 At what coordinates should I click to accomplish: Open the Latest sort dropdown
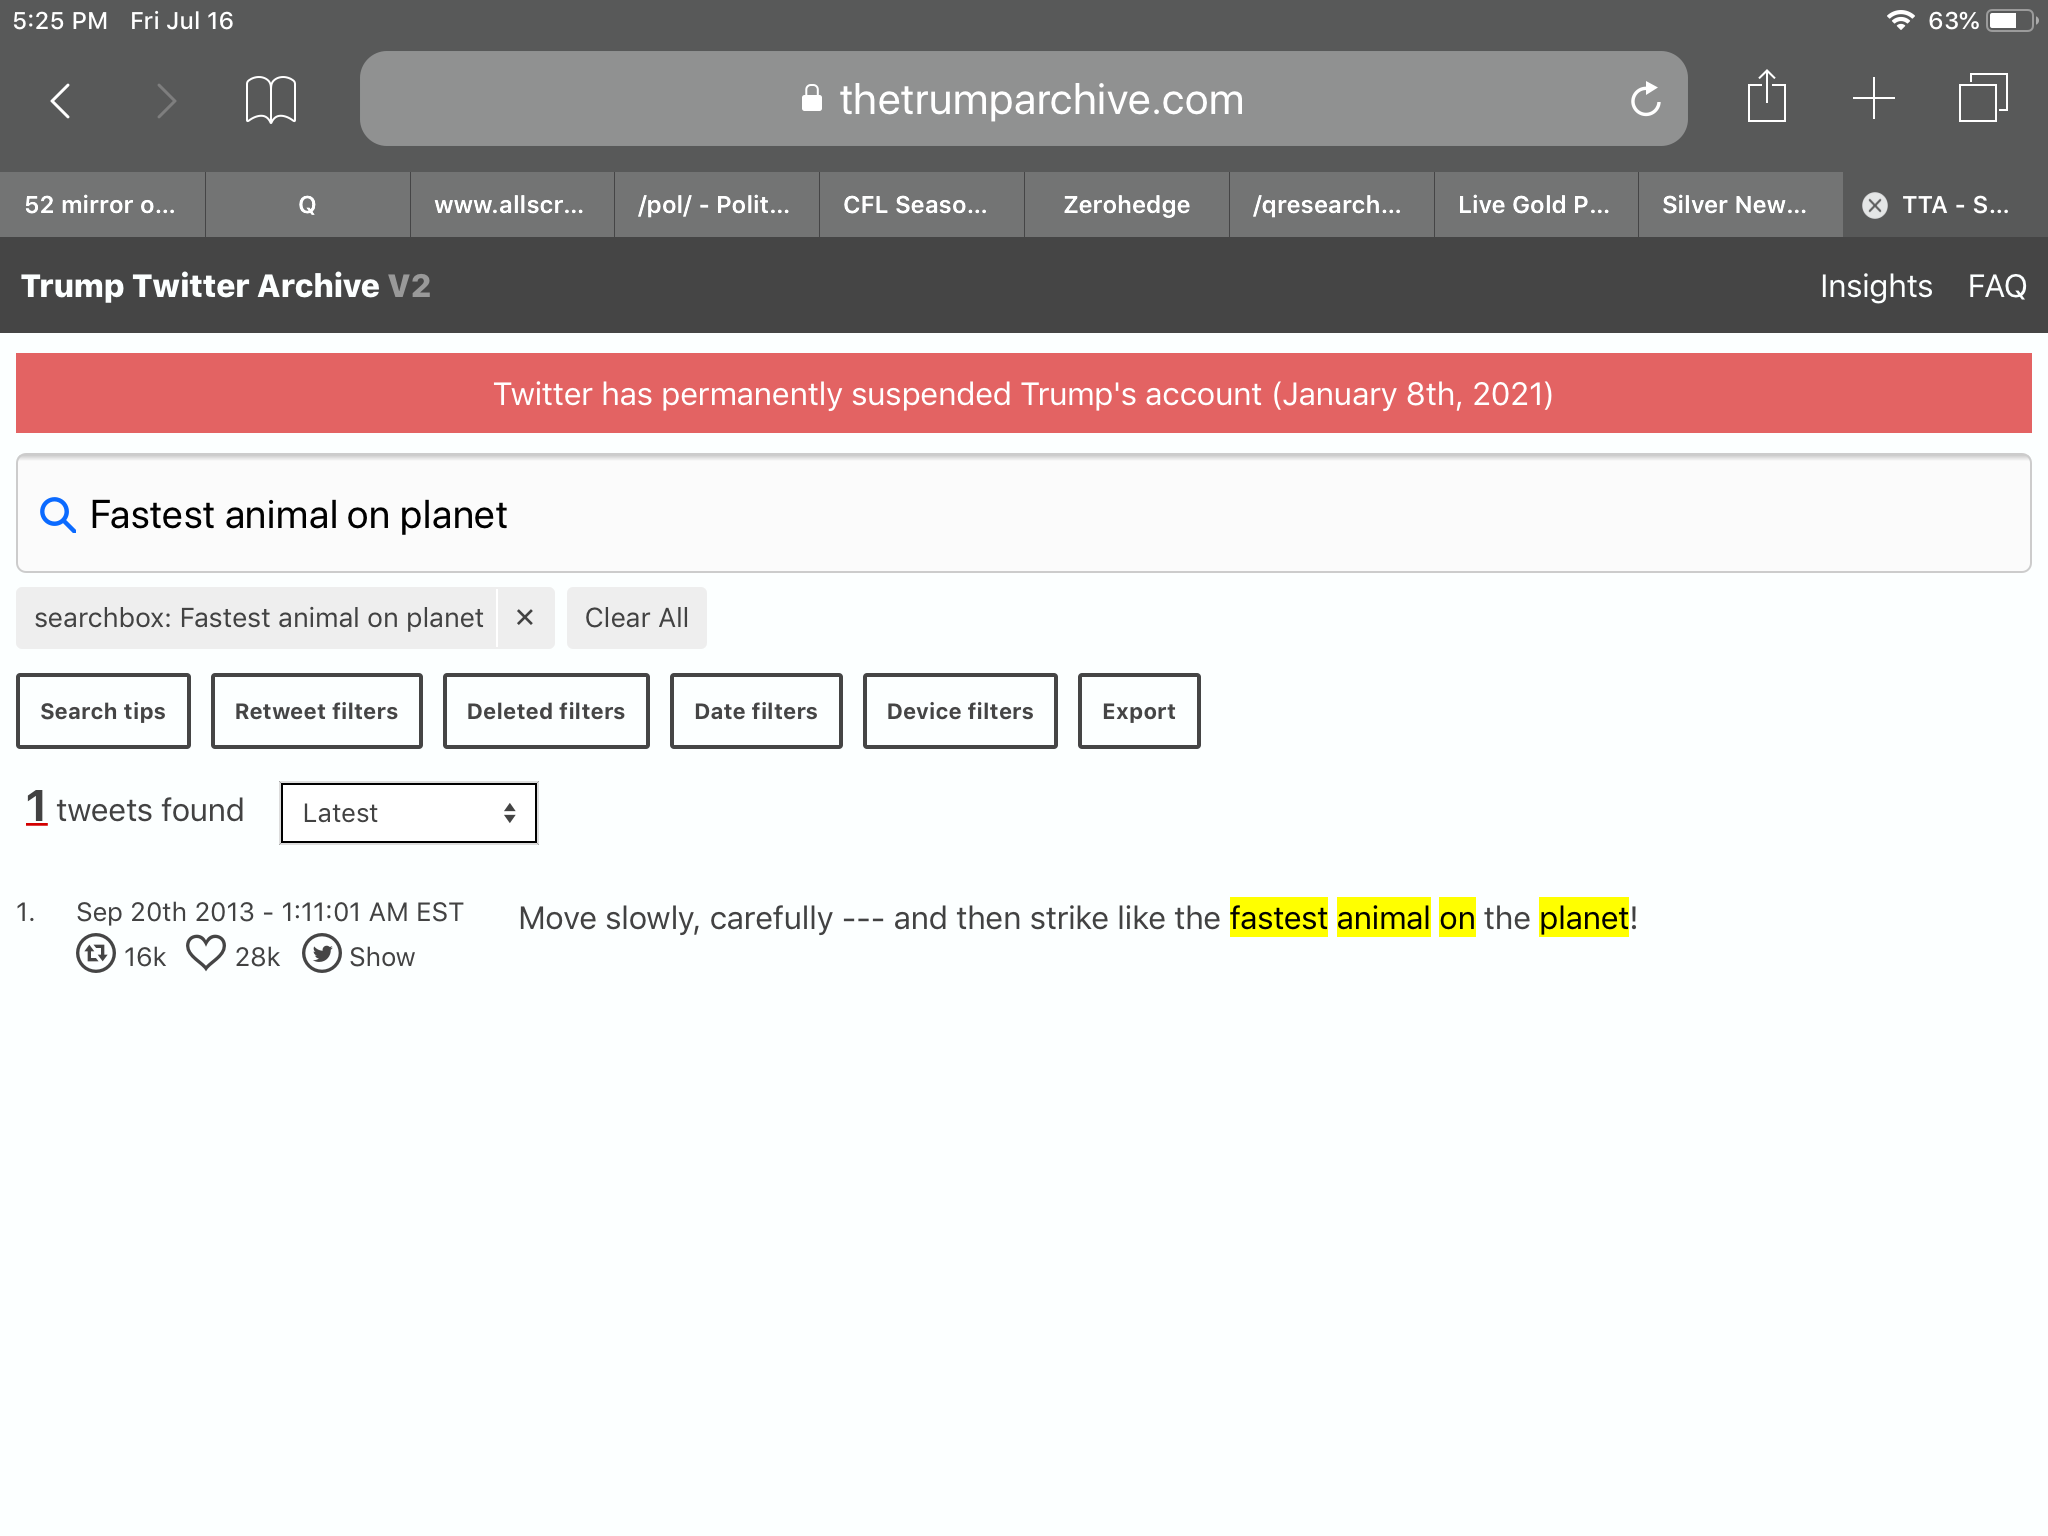409,813
